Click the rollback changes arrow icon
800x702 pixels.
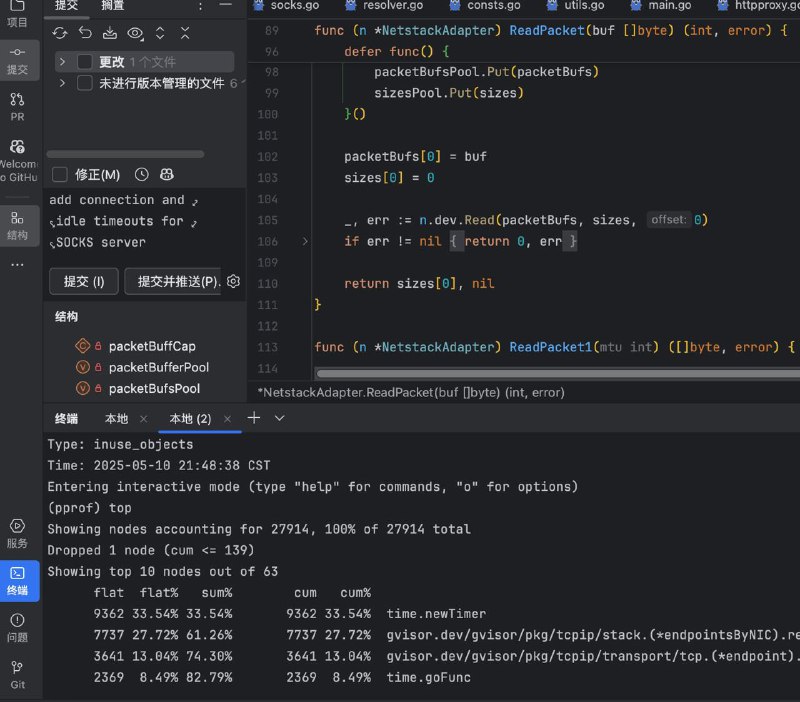85,33
